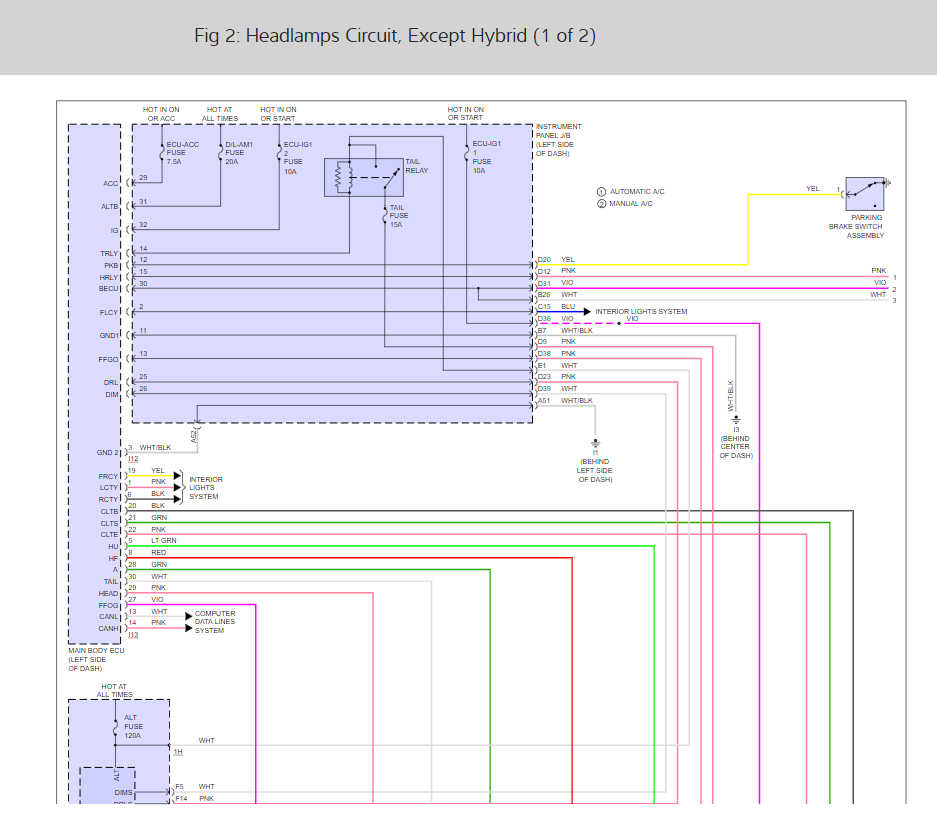Click the Tail Relay symbol
Viewport: 937px width, 818px height.
pos(361,176)
